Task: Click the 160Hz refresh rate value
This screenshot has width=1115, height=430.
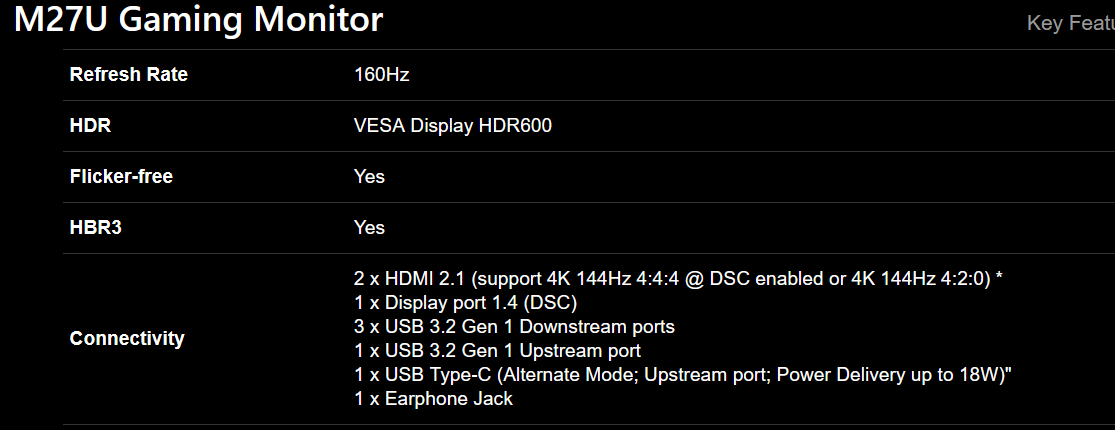Action: coord(381,75)
